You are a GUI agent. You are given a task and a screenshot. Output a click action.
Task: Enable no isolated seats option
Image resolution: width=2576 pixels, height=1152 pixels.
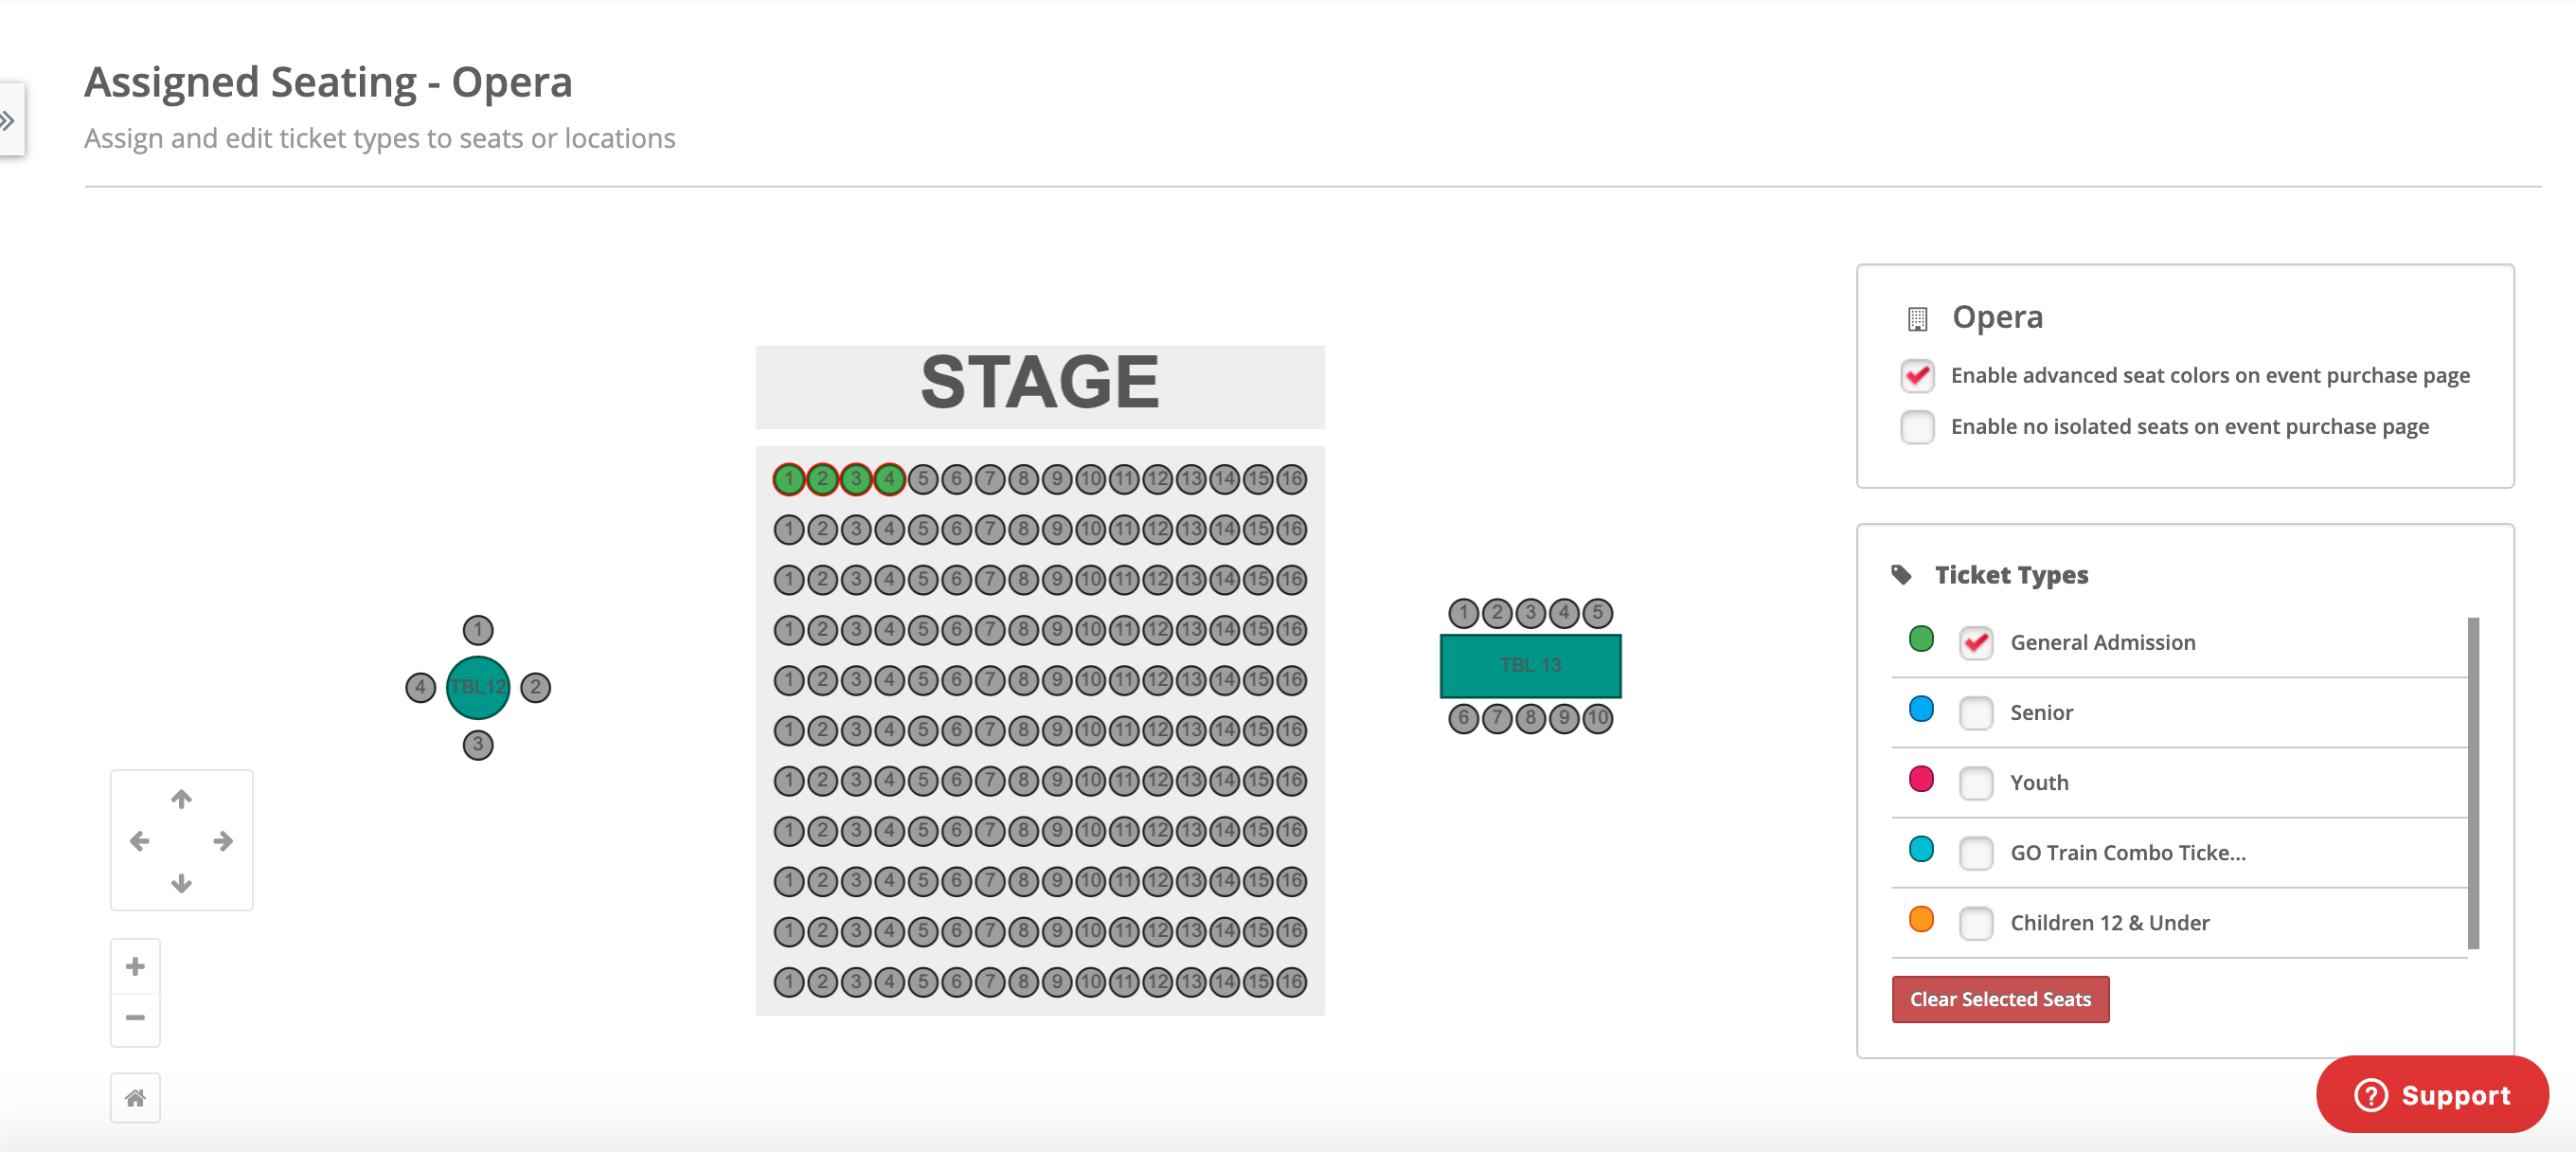point(1917,426)
